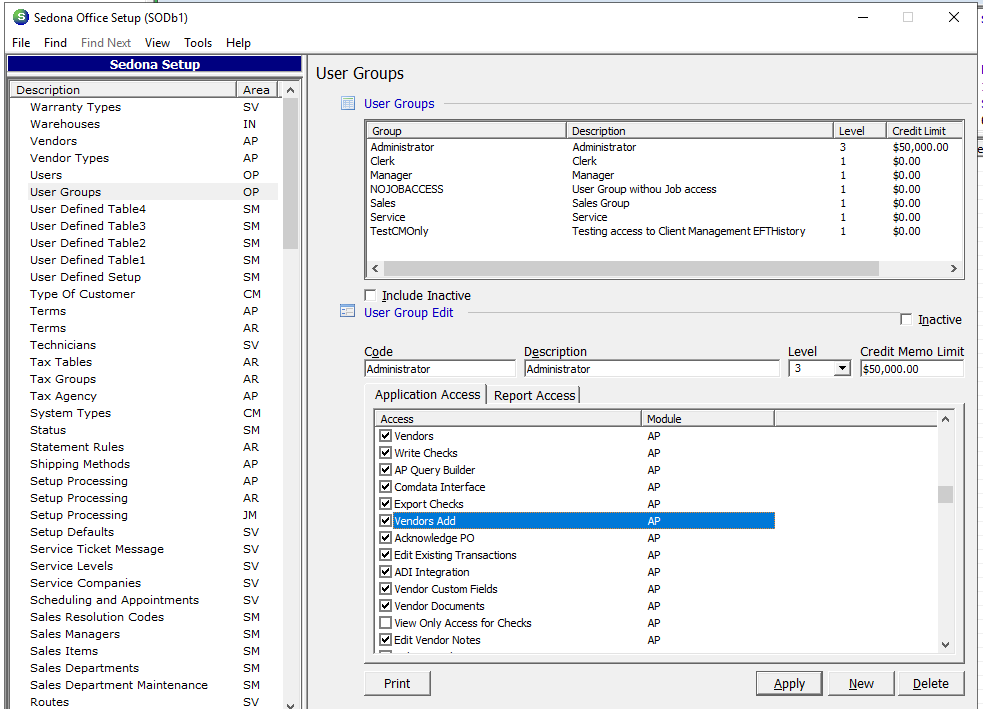Sort user groups by Credit Limit header
Screen dimensions: 983x709
[924, 130]
